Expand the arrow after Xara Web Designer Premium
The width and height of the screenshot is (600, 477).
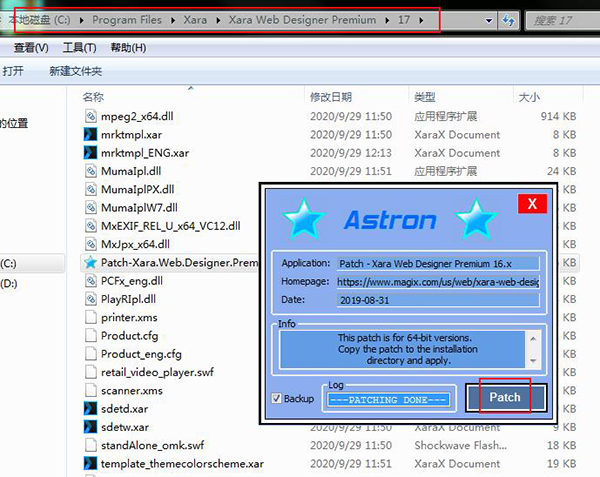pos(387,20)
